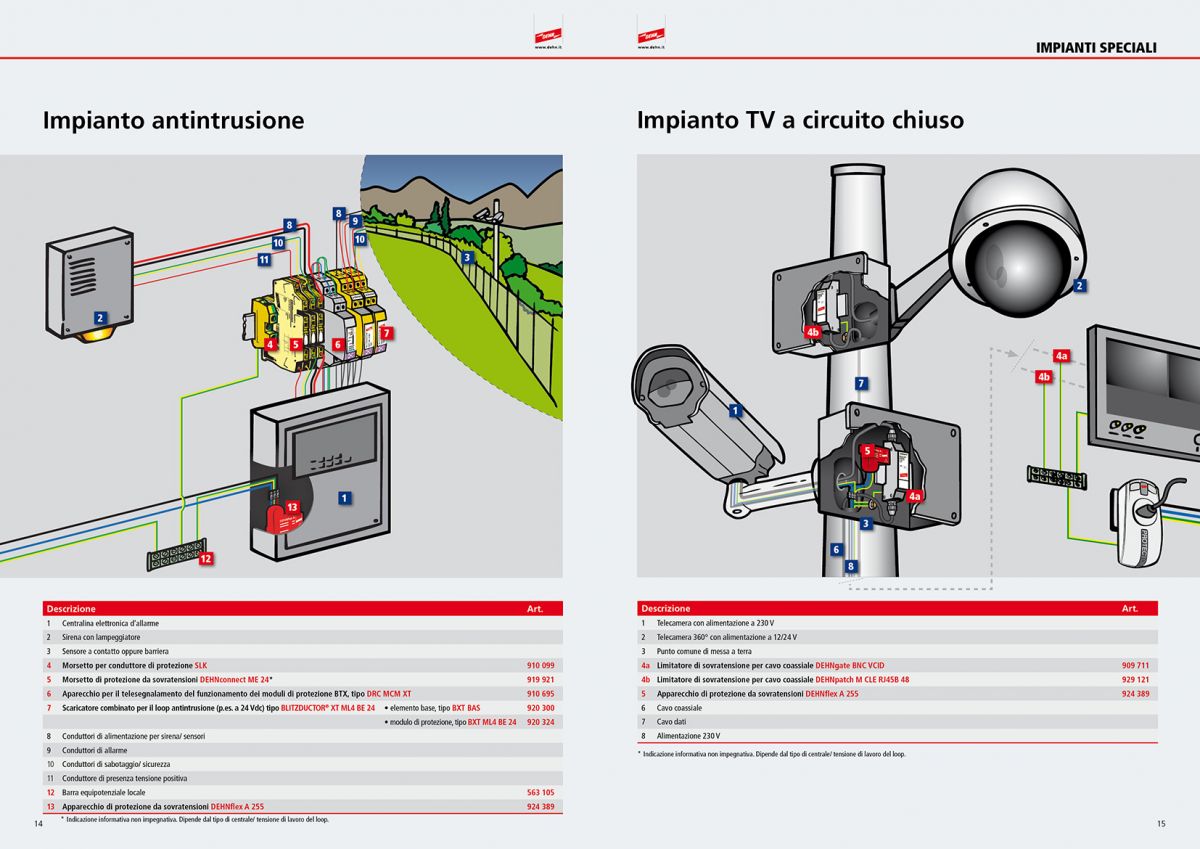
Task: Click article number 563 105
Action: coord(540,792)
